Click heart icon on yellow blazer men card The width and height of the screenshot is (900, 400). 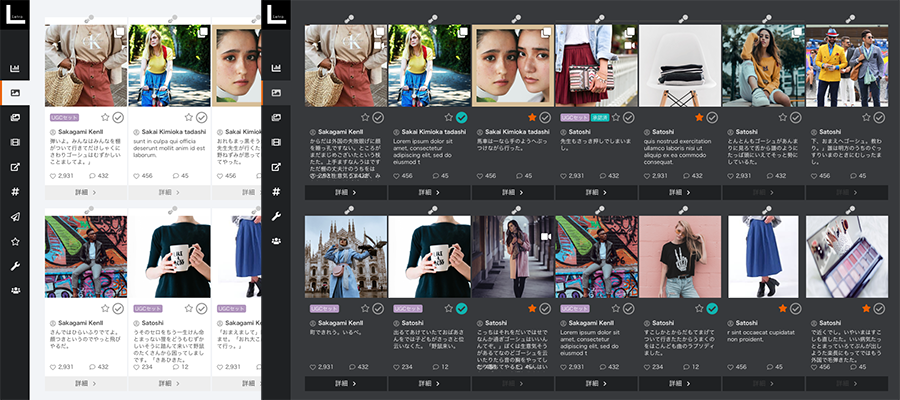pos(814,176)
